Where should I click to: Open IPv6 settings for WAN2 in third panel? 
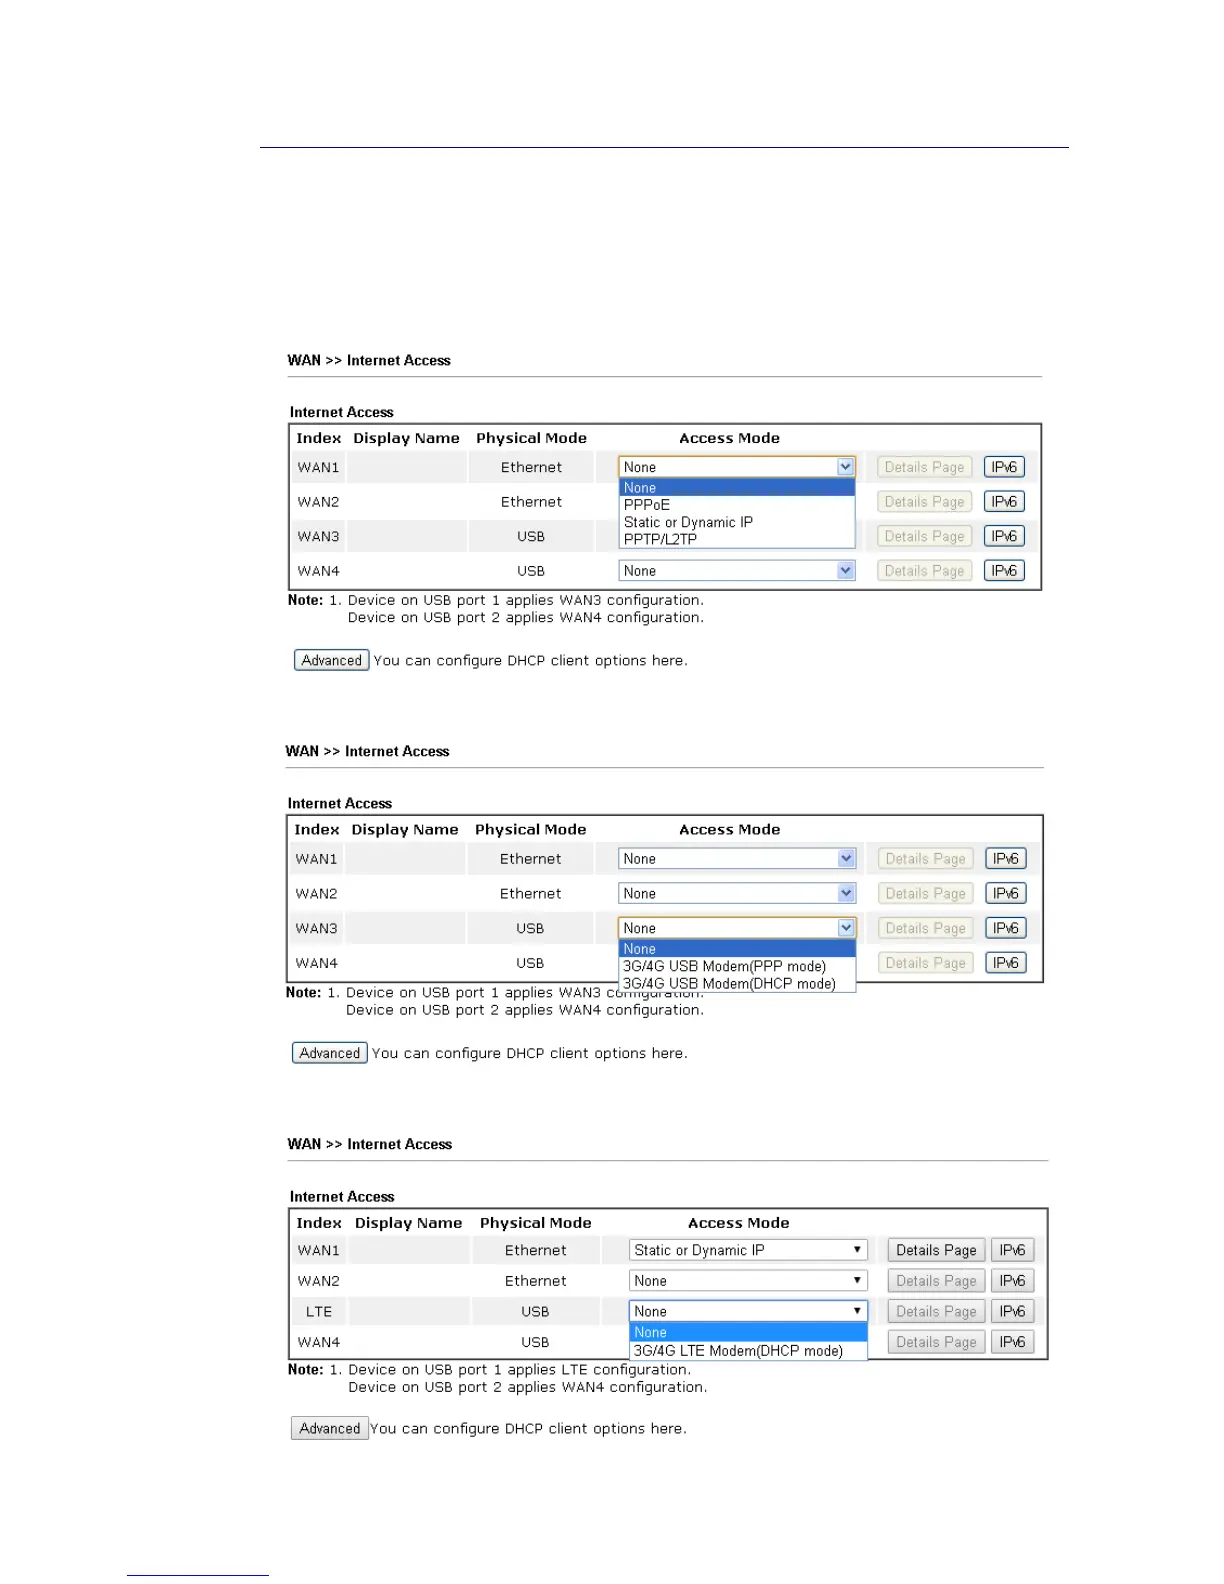(x=1012, y=1281)
